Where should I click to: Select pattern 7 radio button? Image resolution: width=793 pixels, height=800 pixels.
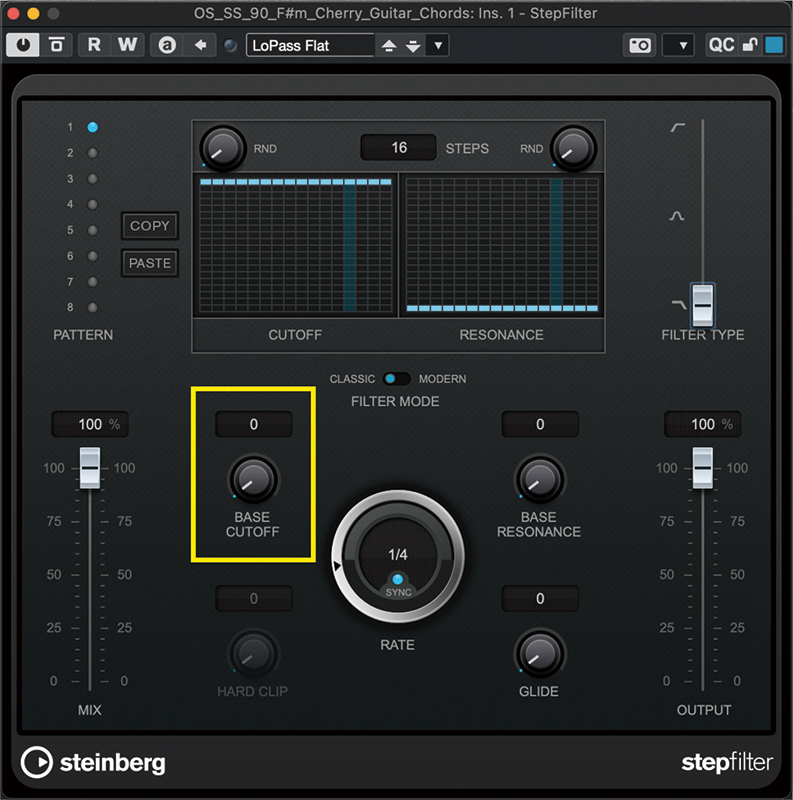92,282
